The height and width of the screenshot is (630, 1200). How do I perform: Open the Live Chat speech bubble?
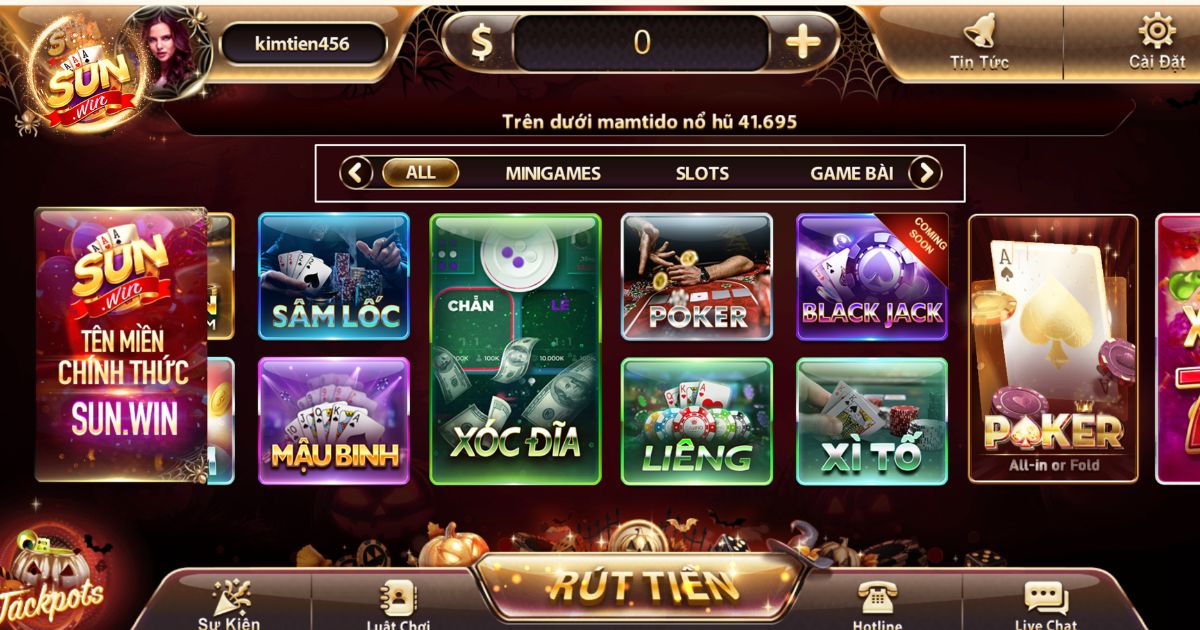click(x=1046, y=597)
